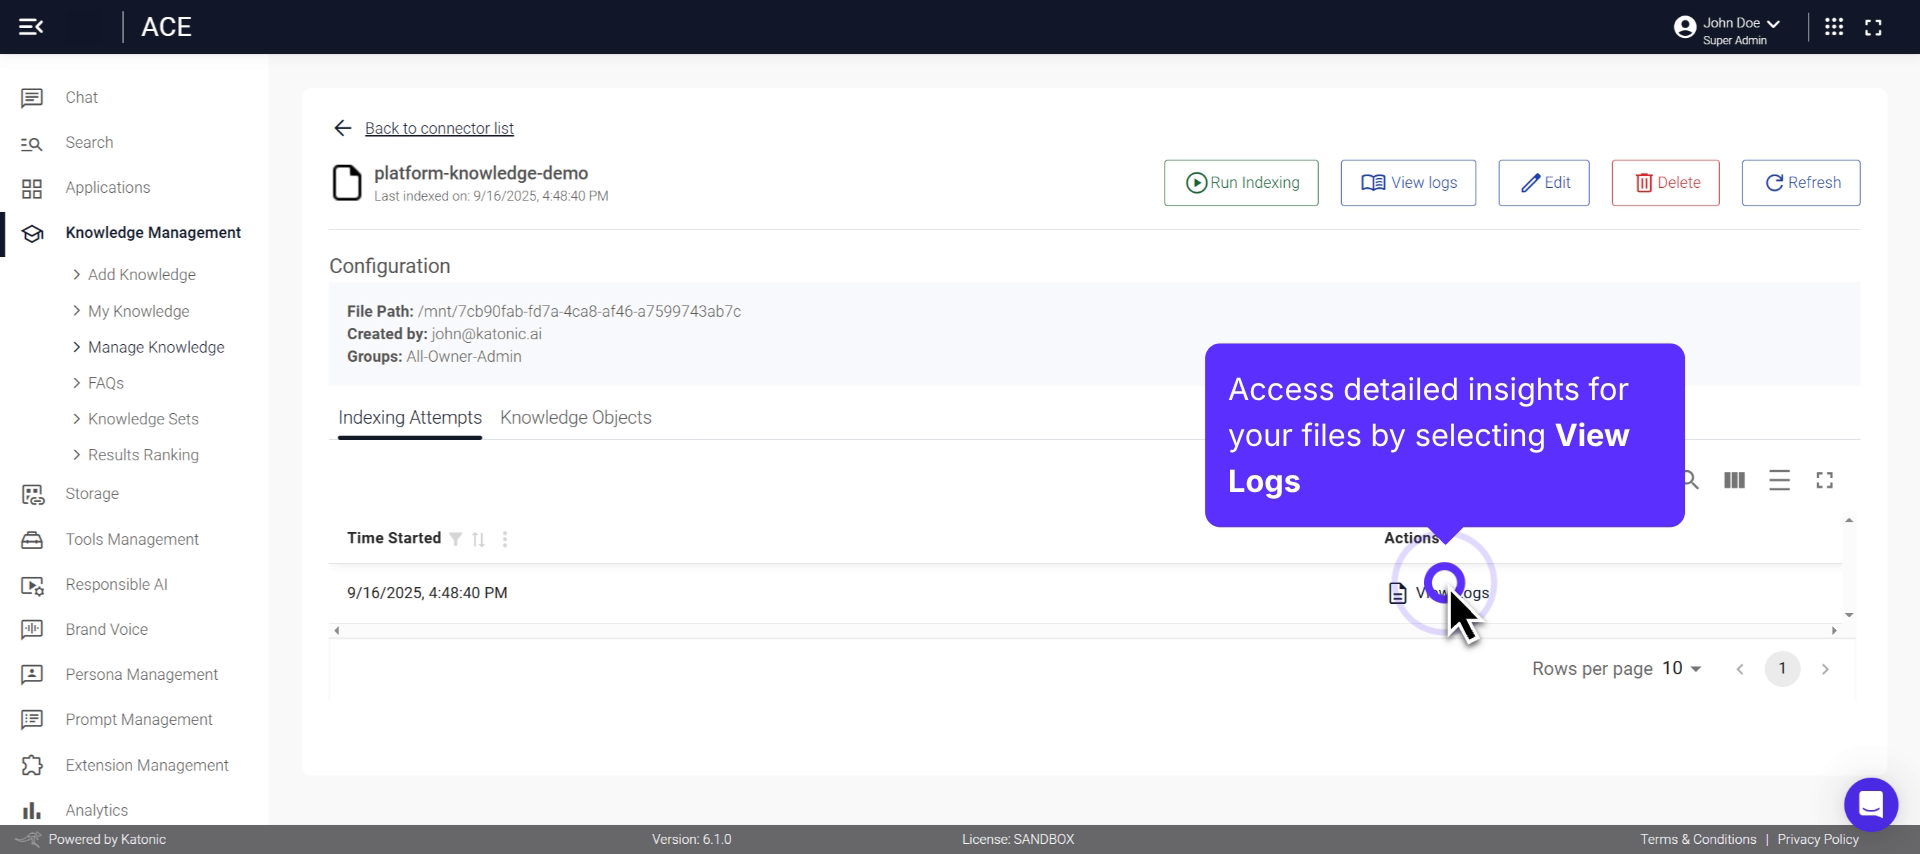Open Tools Management section
1920x854 pixels.
tap(132, 539)
